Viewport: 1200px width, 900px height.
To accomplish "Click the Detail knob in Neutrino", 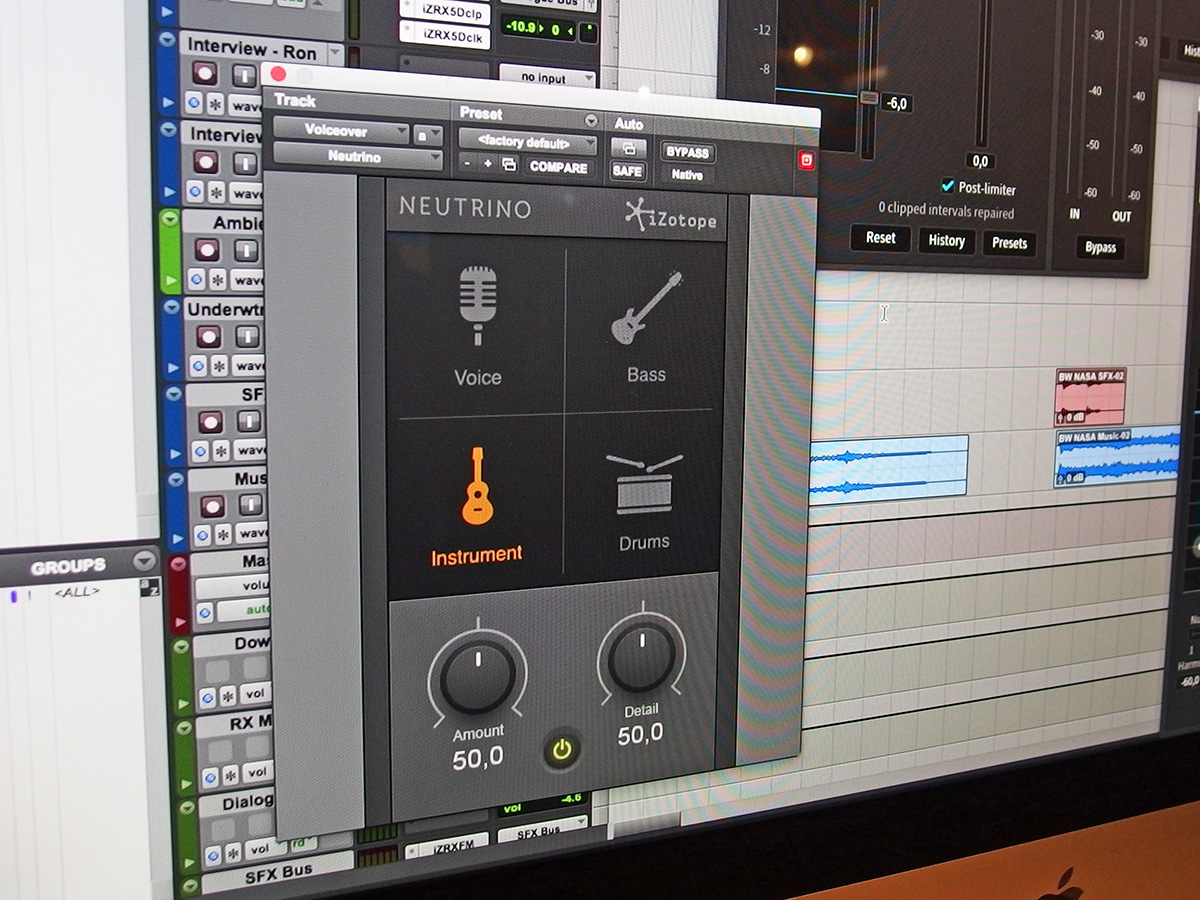I will (641, 657).
